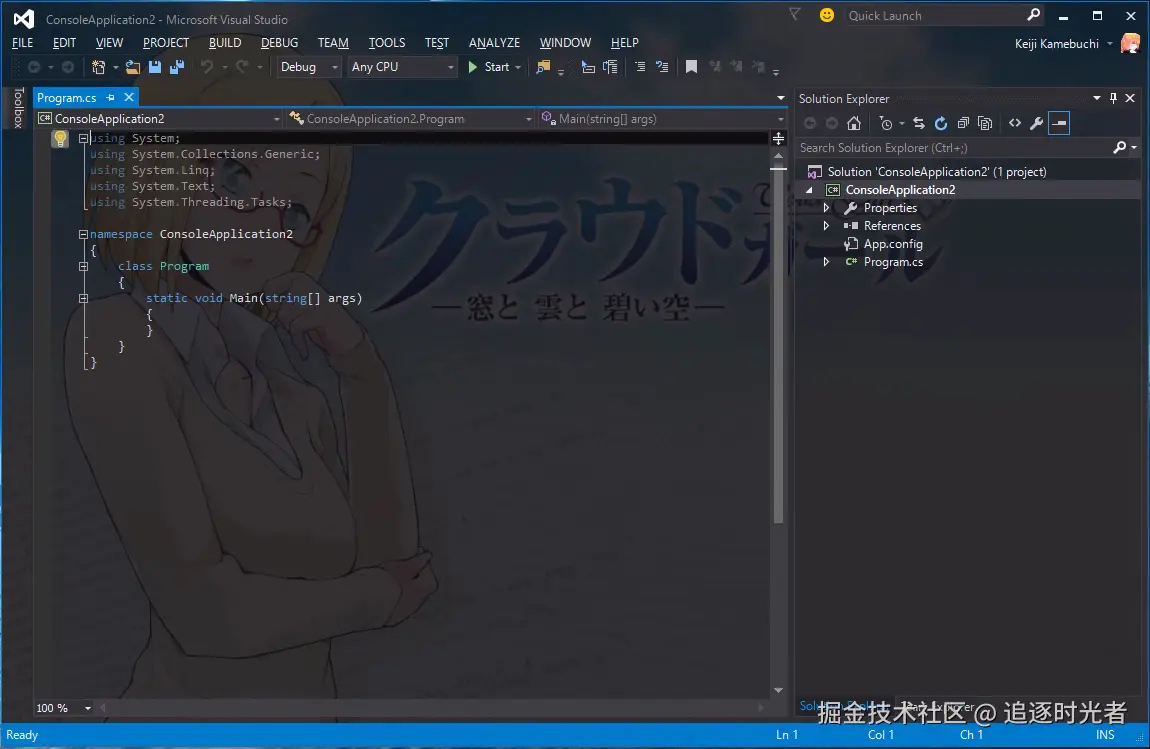Click the Home icon in Solution Explorer

click(x=854, y=123)
